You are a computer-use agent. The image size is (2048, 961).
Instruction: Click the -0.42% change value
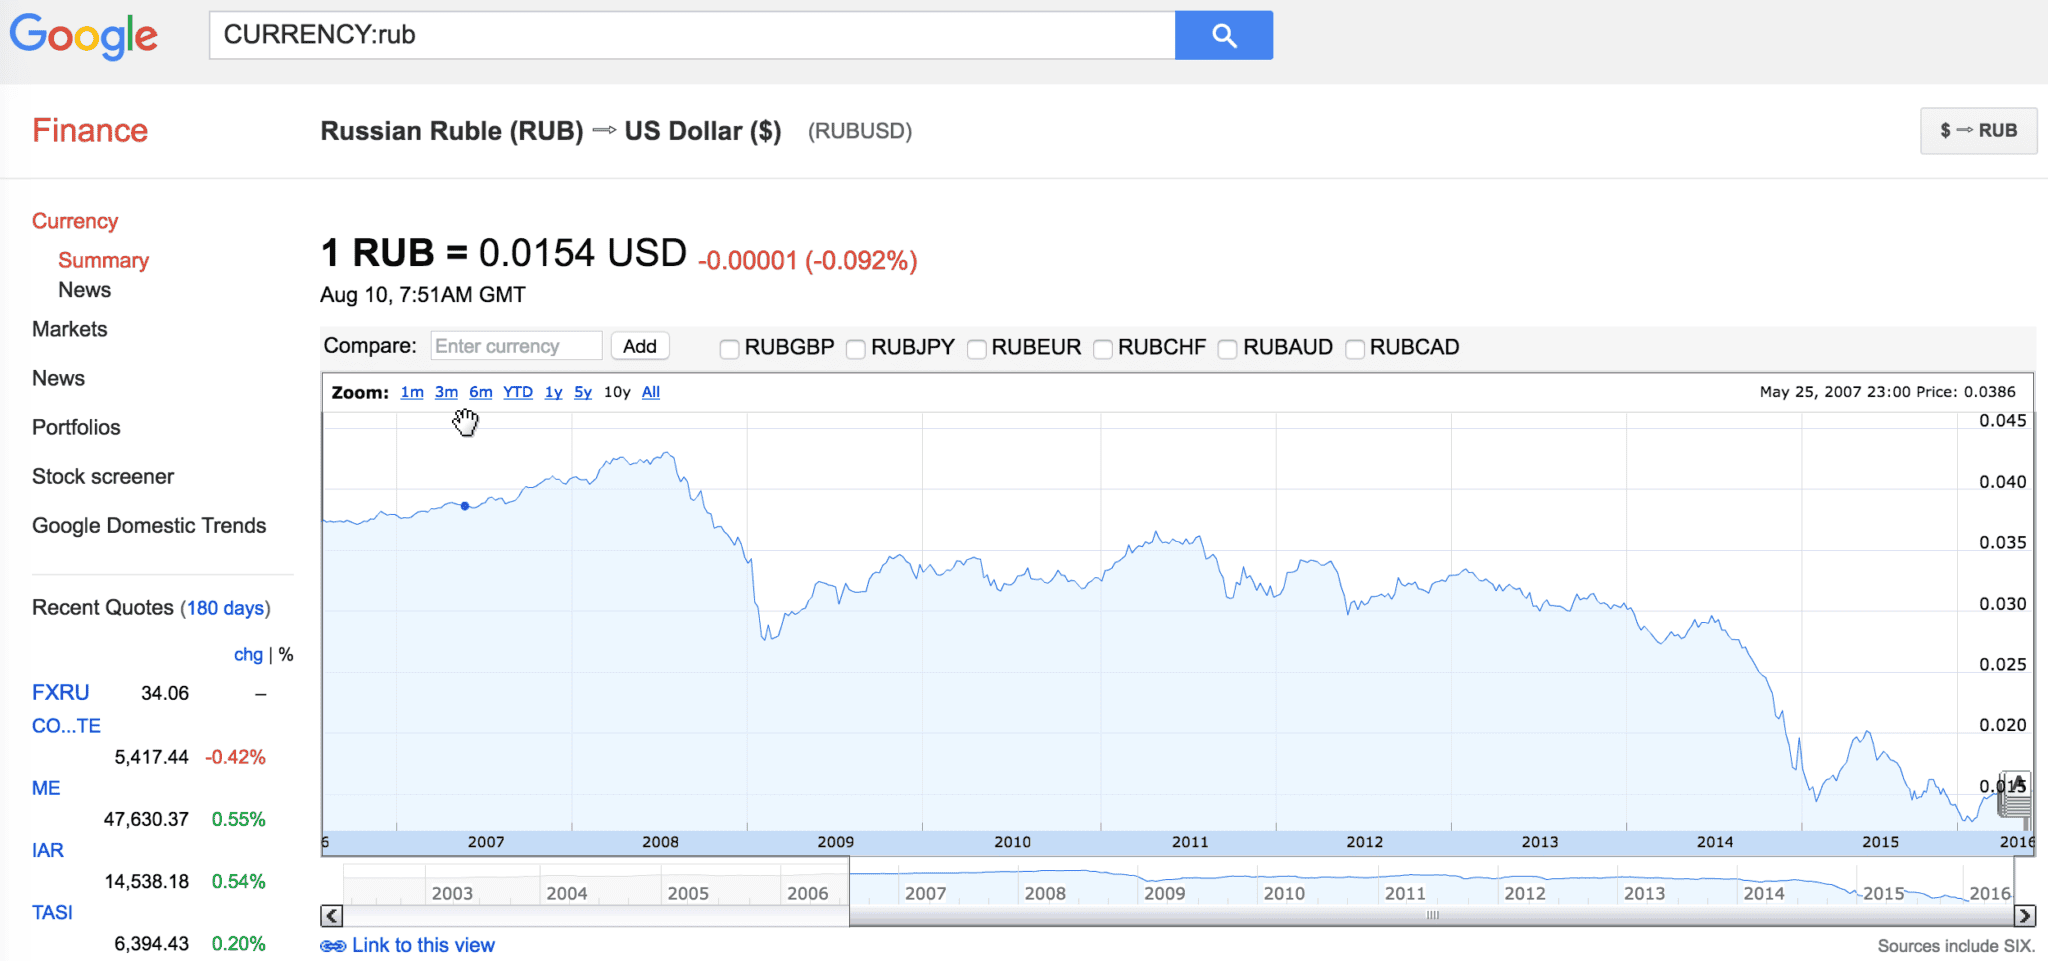coord(235,757)
